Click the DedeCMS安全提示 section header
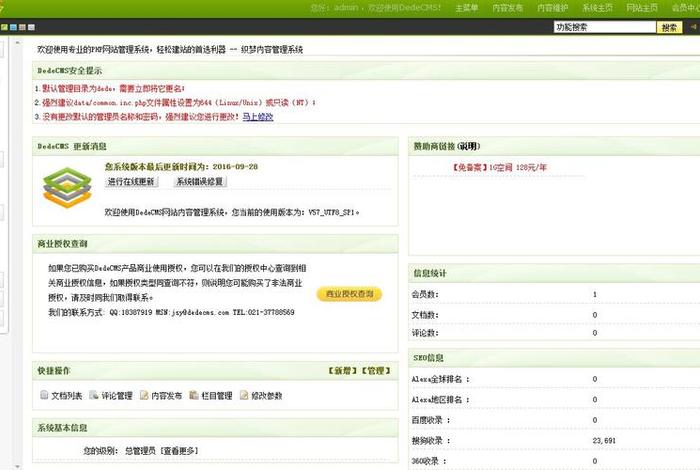This screenshot has width=700, height=470. coord(366,71)
